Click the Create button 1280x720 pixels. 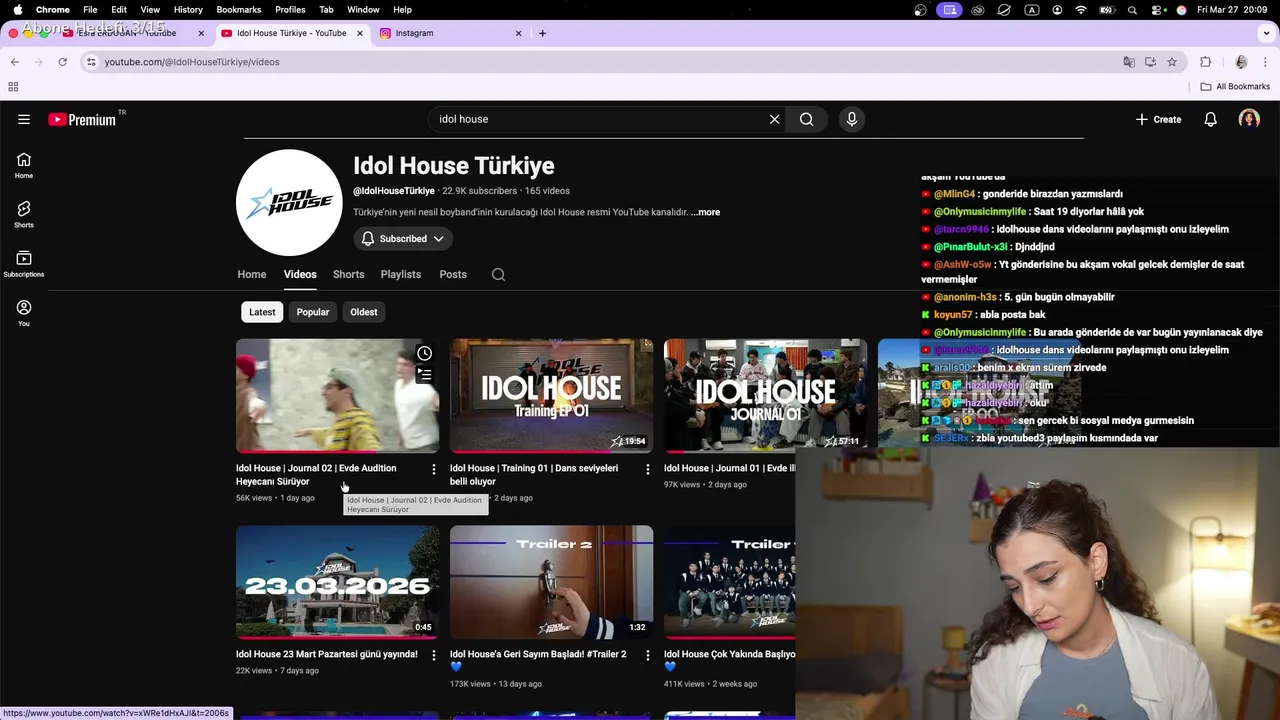pos(1159,119)
